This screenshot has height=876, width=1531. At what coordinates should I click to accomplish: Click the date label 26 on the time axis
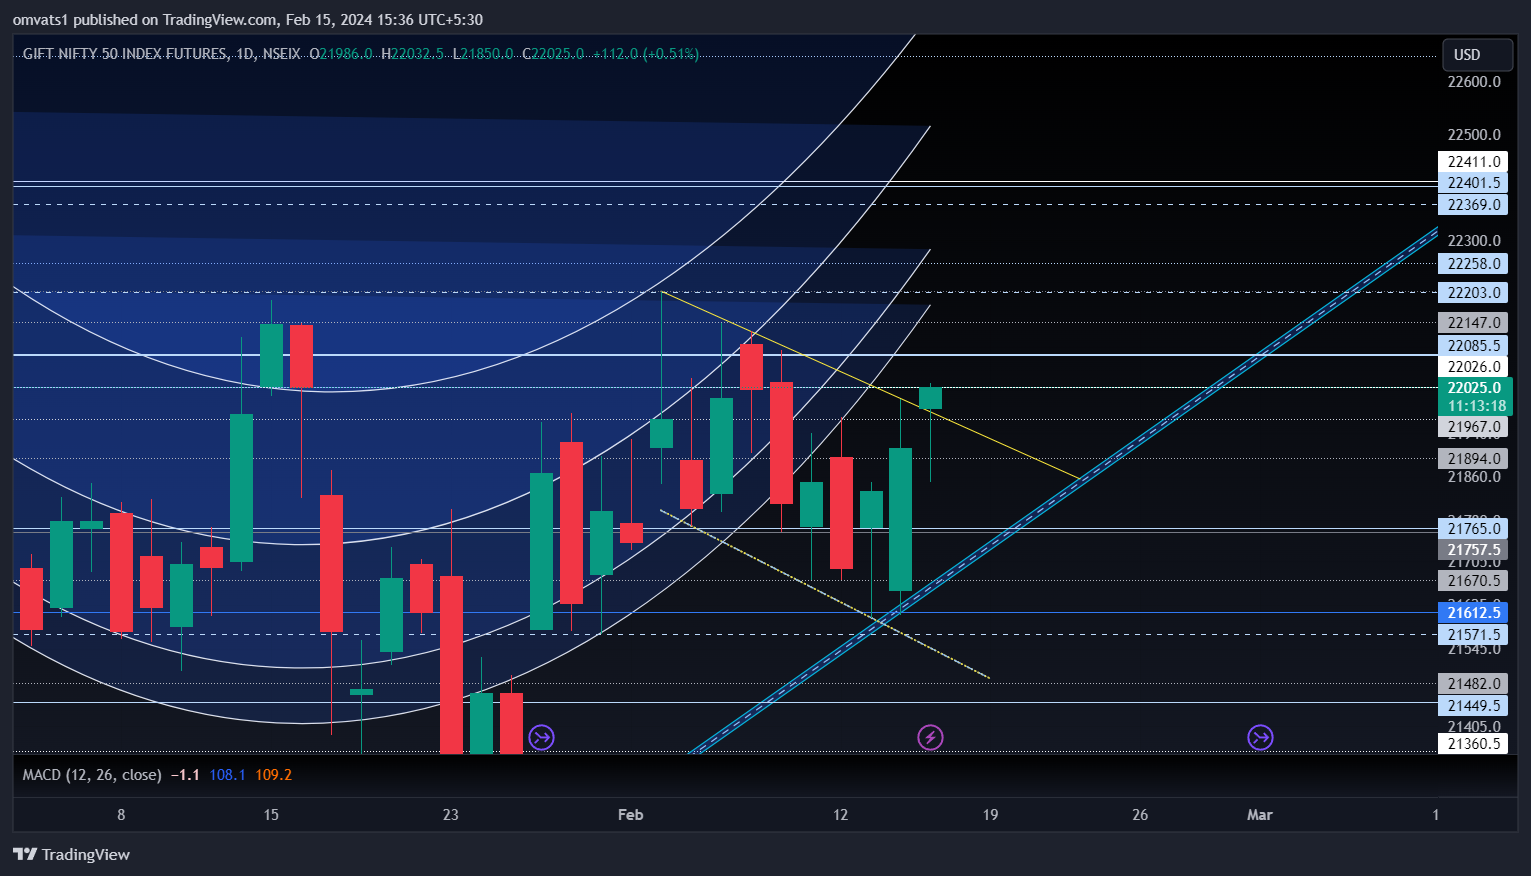[1140, 815]
